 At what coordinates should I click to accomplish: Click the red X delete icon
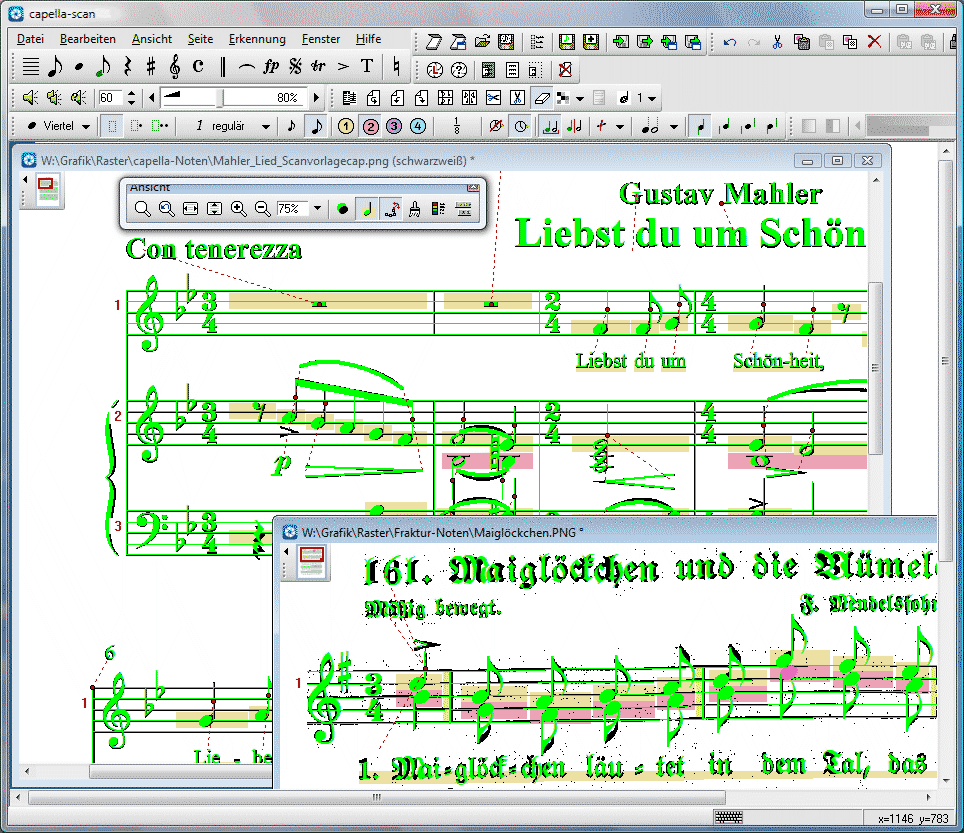click(x=874, y=42)
